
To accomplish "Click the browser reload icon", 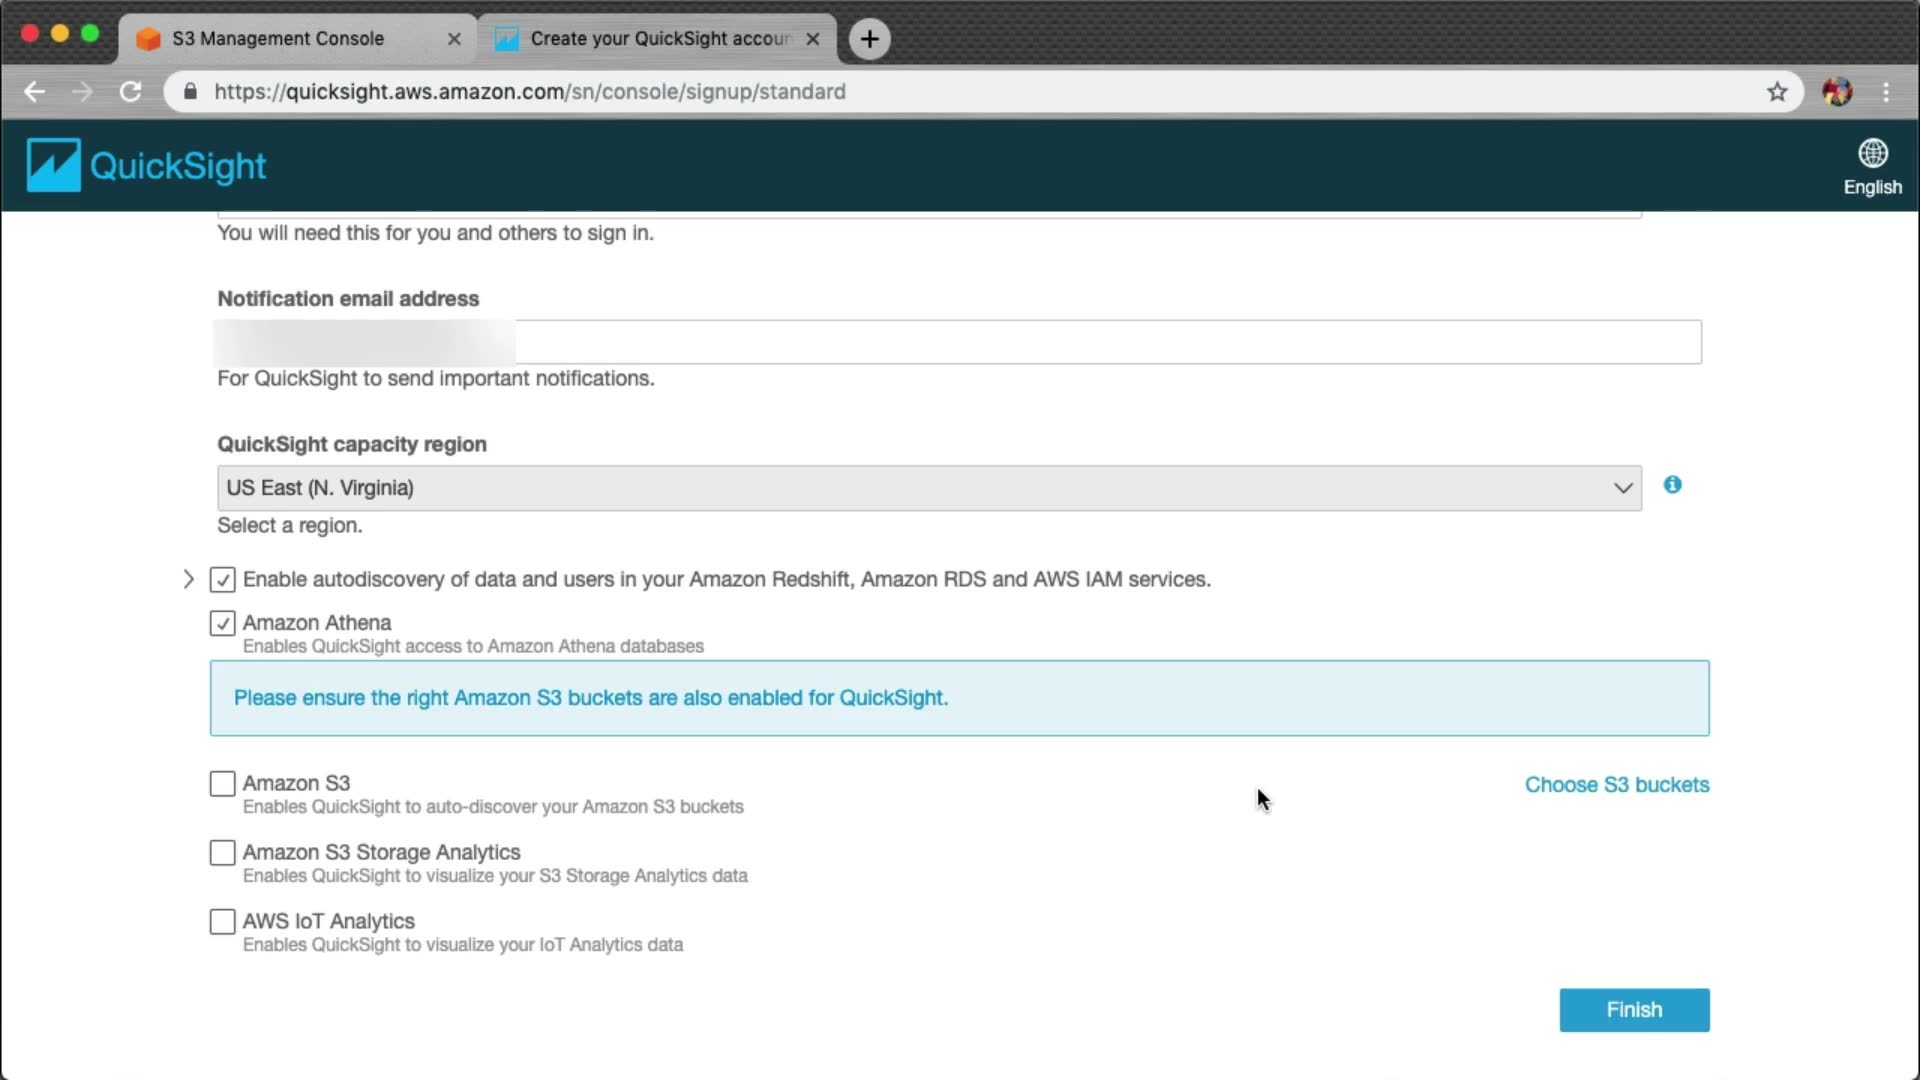I will (131, 92).
